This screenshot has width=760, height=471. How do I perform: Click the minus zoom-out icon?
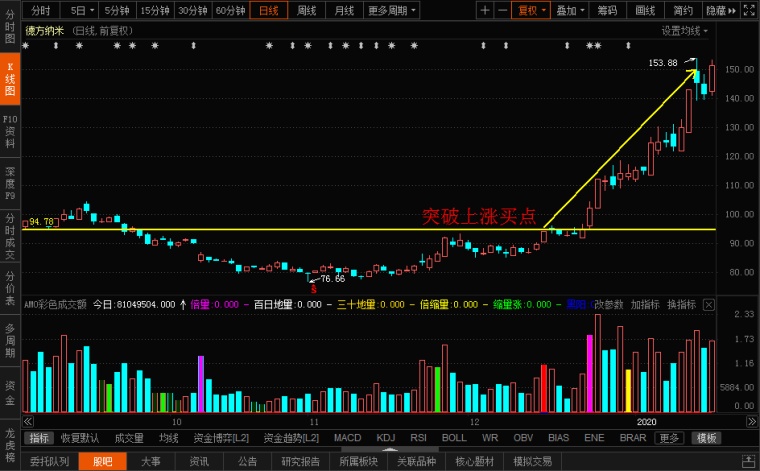(501, 11)
